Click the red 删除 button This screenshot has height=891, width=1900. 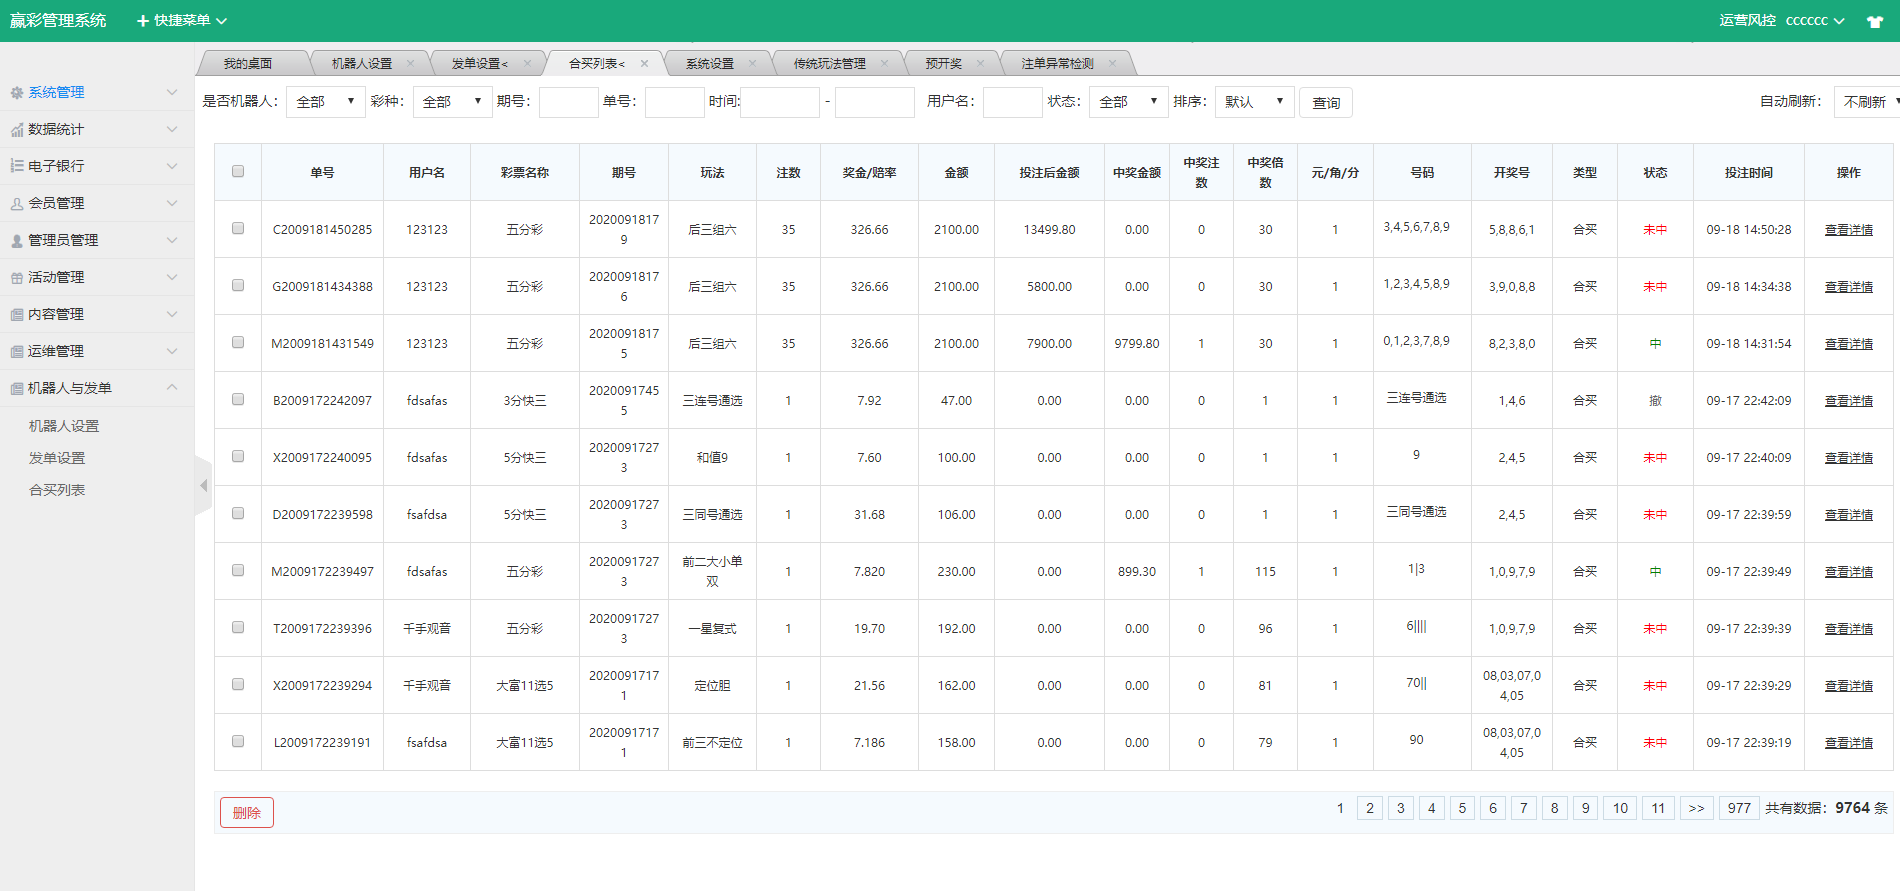tap(246, 813)
